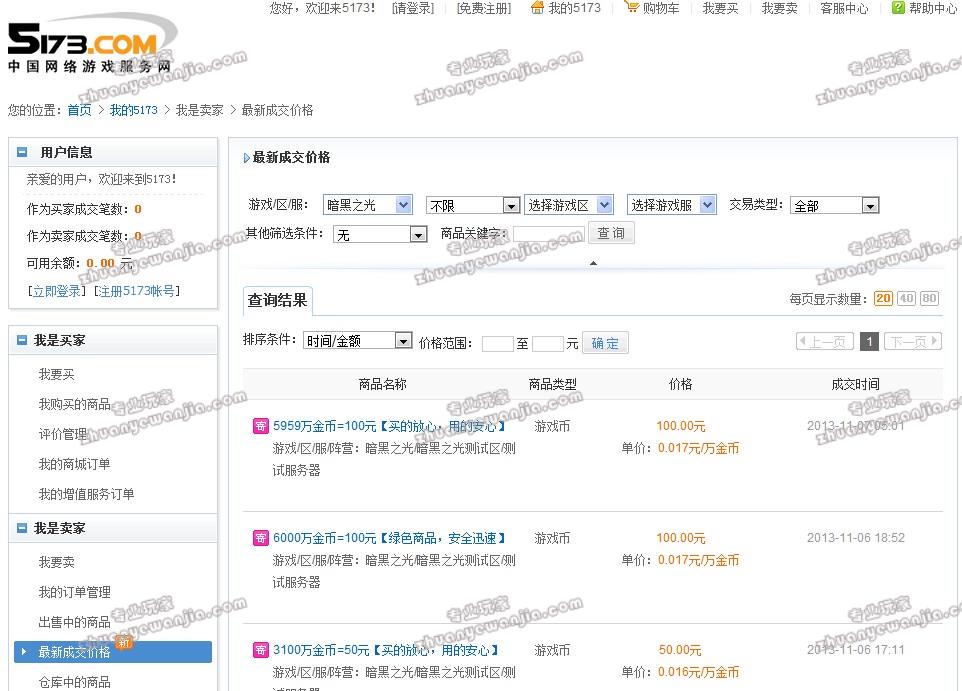Screen dimensions: 962x691
Task: Open 交易类型 dropdown showing 全部
Action: (834, 206)
